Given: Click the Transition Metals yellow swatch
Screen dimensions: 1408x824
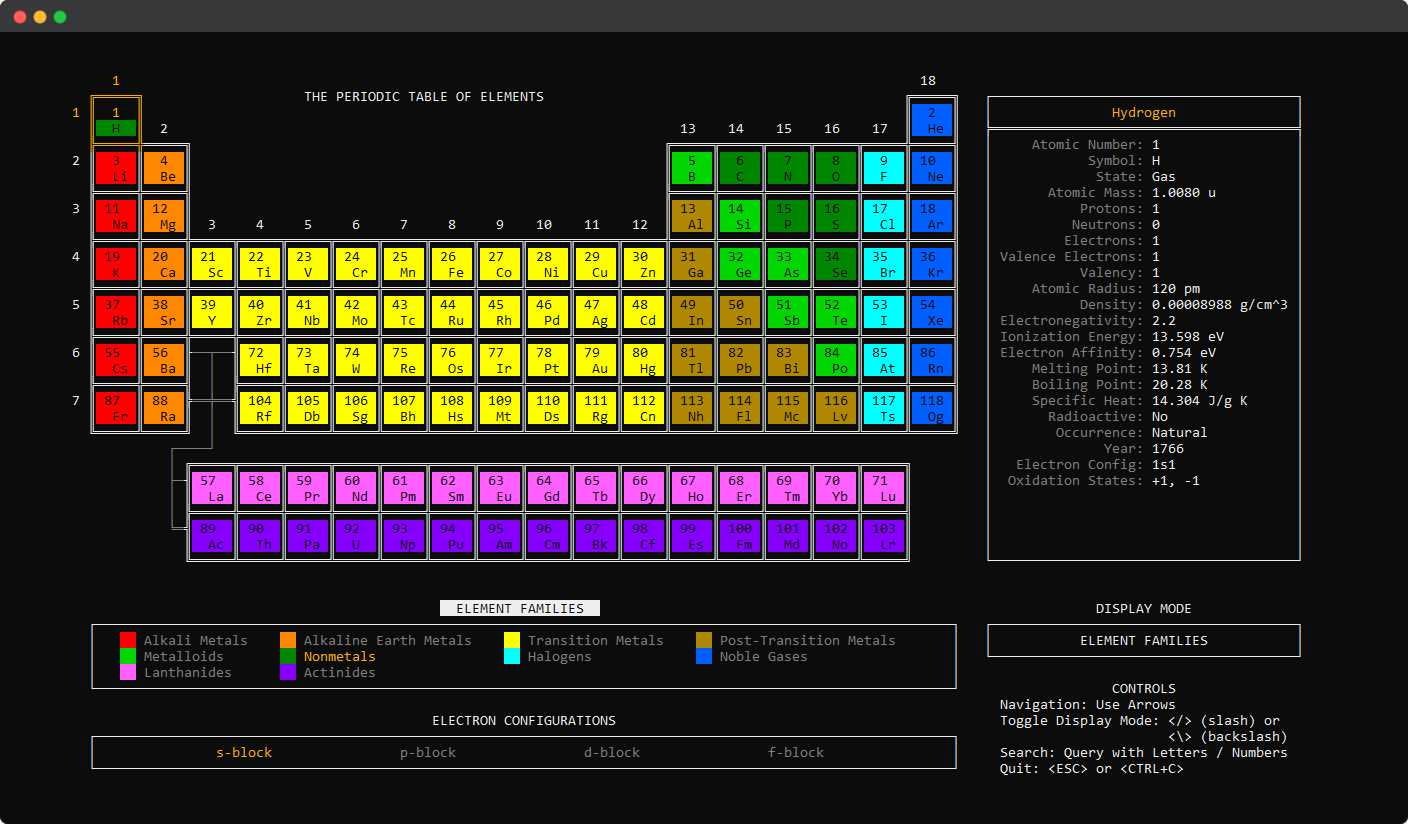Looking at the screenshot, I should [512, 640].
